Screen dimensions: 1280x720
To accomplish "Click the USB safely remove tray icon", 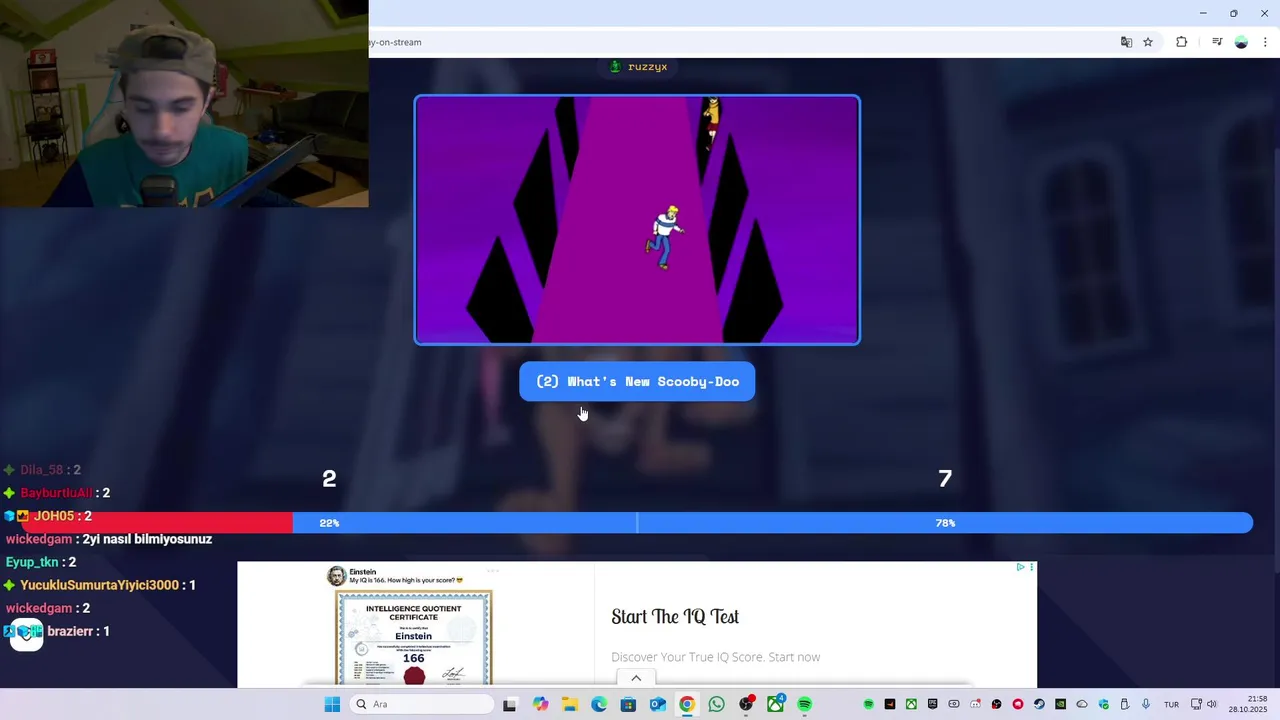I will pos(1124,704).
